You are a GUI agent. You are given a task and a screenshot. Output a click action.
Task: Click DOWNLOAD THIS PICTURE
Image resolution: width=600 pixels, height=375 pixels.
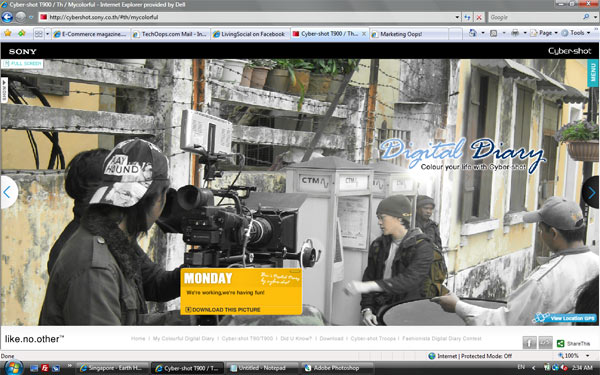click(x=223, y=310)
